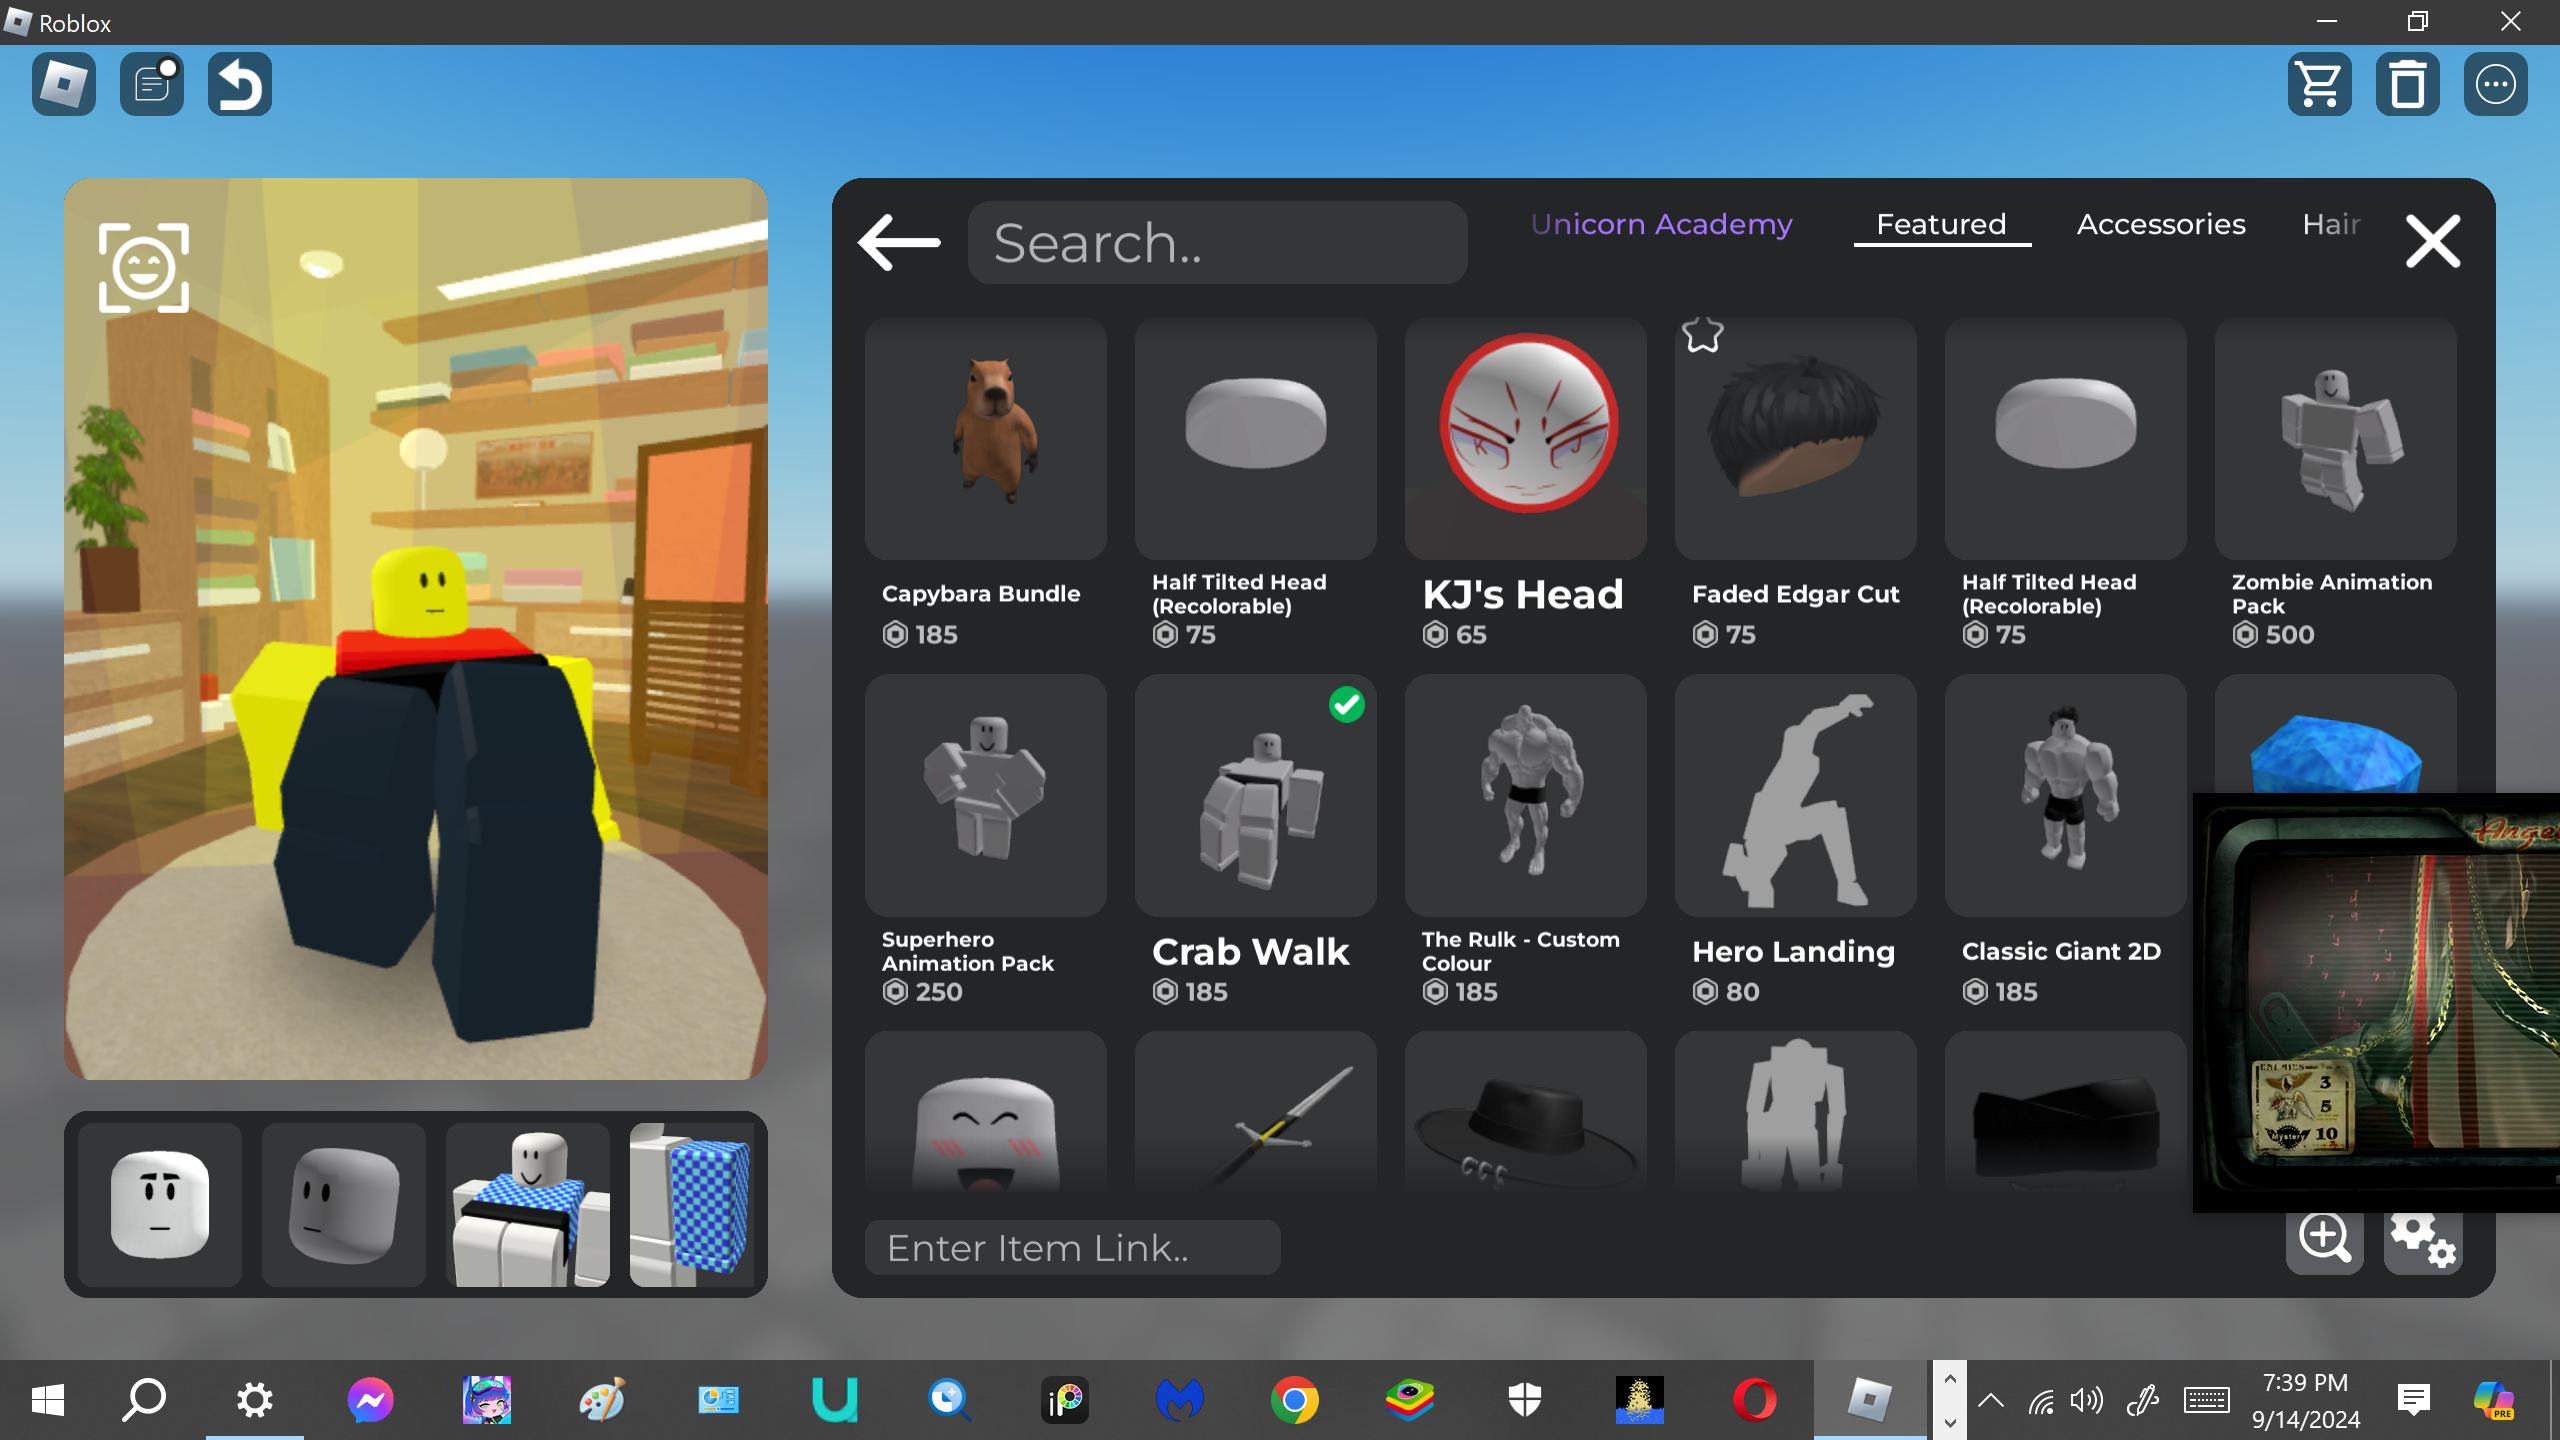This screenshot has width=2560, height=1440.
Task: Open the Roblox menu logo button
Action: point(64,84)
